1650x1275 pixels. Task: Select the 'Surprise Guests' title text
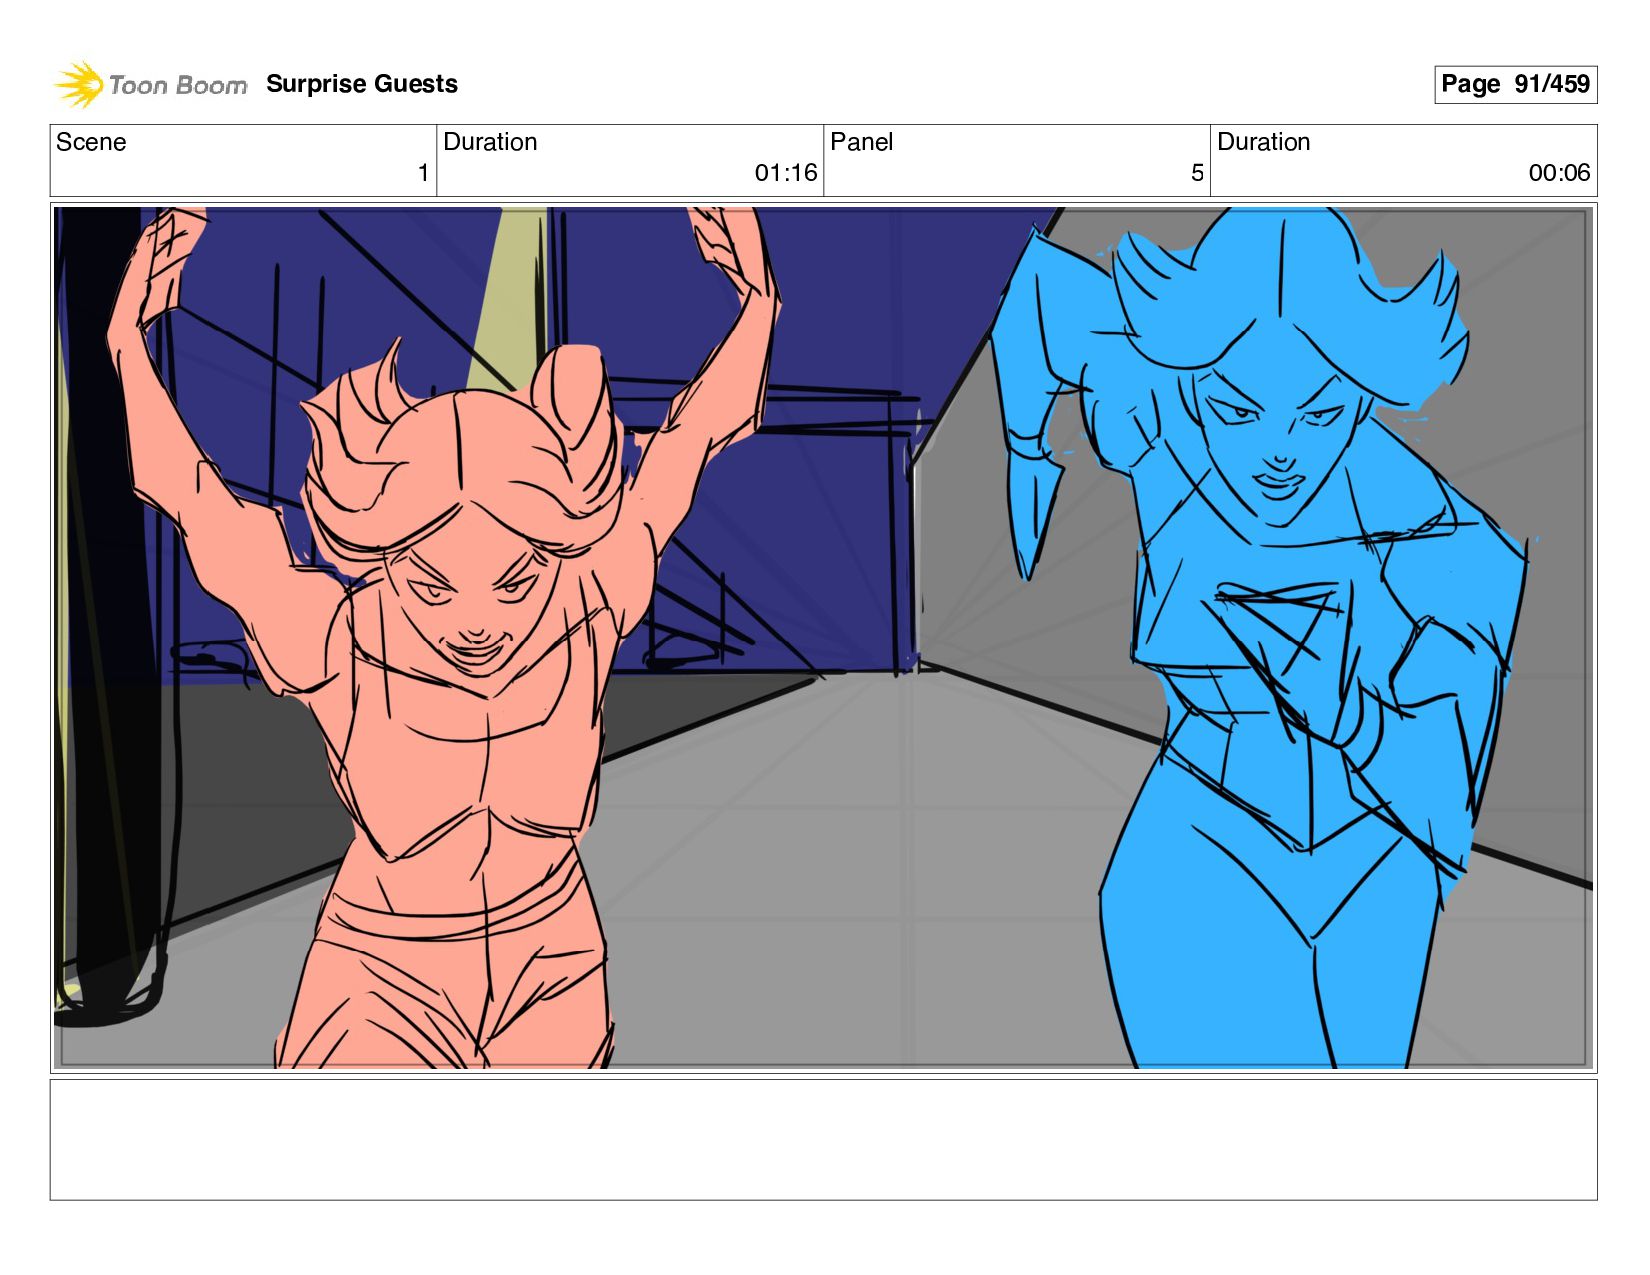[362, 84]
